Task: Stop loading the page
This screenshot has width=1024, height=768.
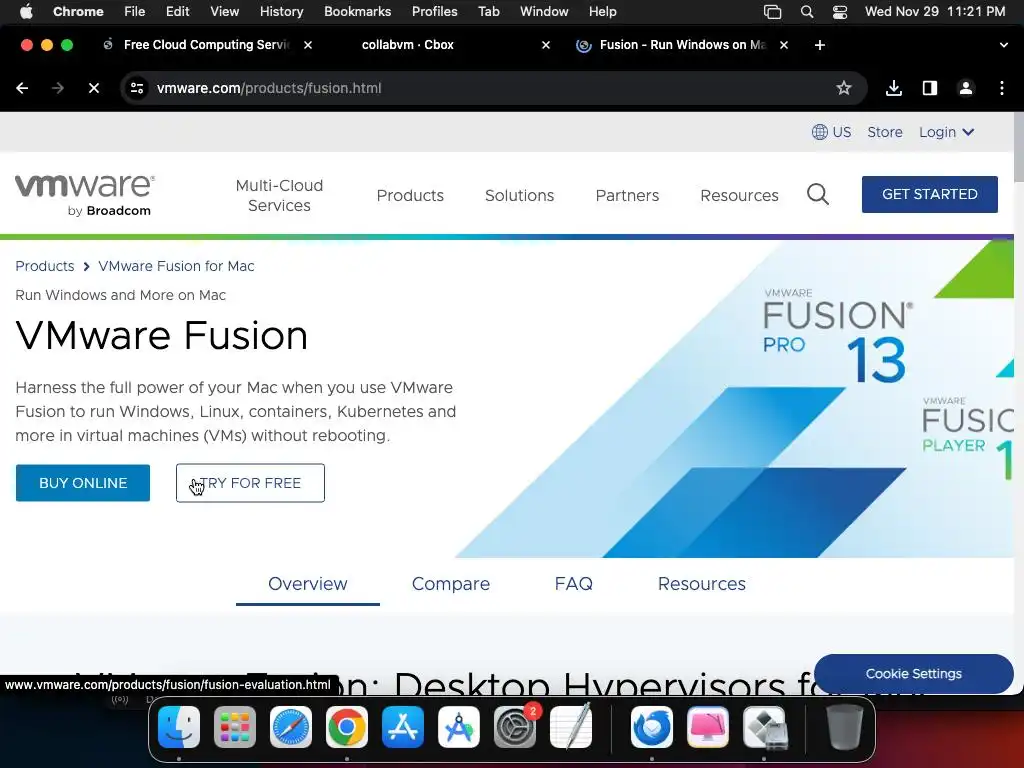Action: coord(94,88)
